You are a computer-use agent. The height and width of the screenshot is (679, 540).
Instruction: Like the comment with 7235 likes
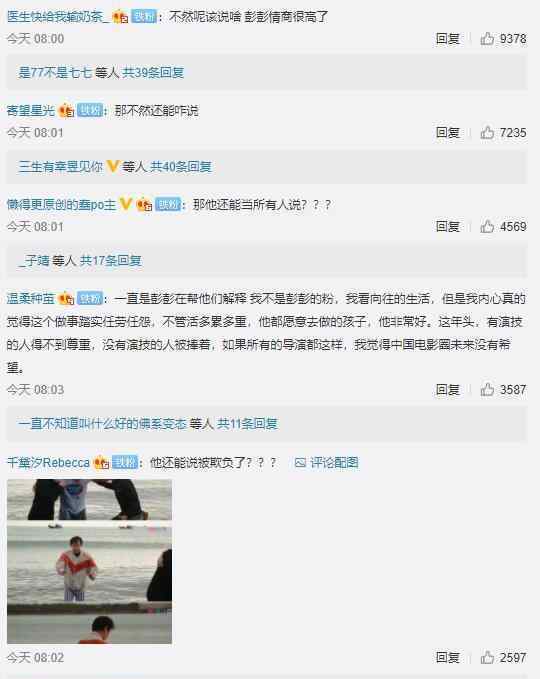click(487, 133)
